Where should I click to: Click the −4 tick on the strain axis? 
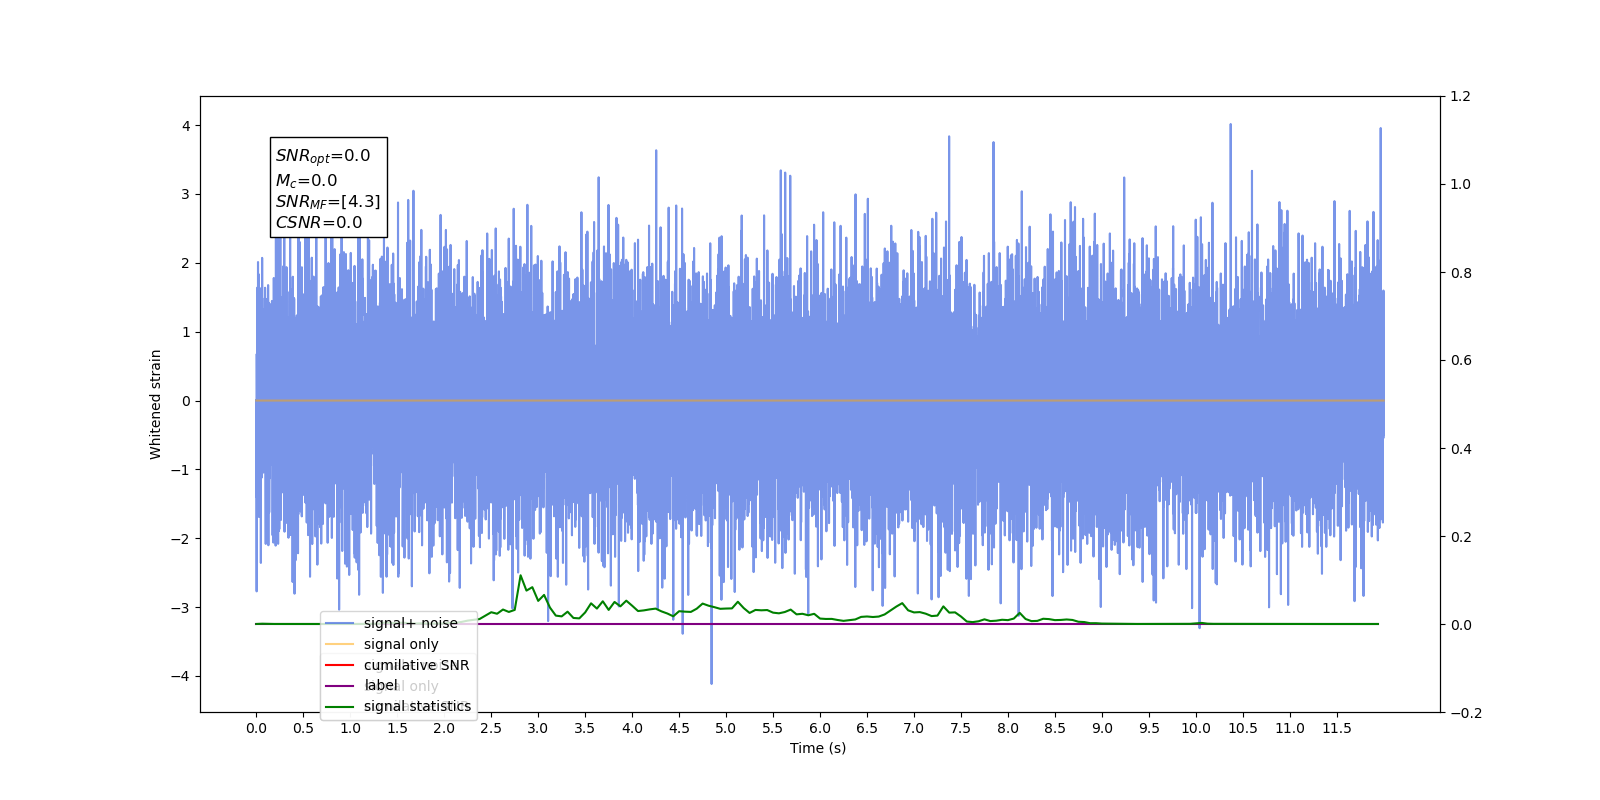(x=180, y=676)
